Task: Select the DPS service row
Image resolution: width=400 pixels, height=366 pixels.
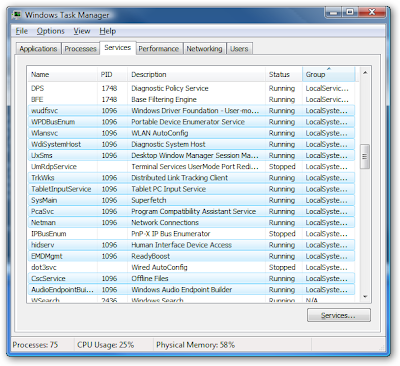Action: click(192, 88)
